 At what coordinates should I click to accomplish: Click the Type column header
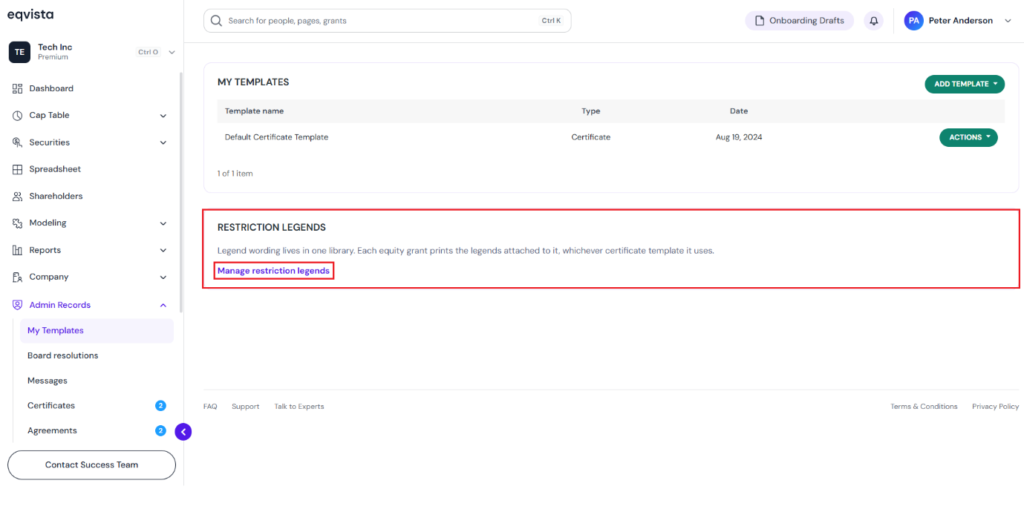tap(590, 111)
